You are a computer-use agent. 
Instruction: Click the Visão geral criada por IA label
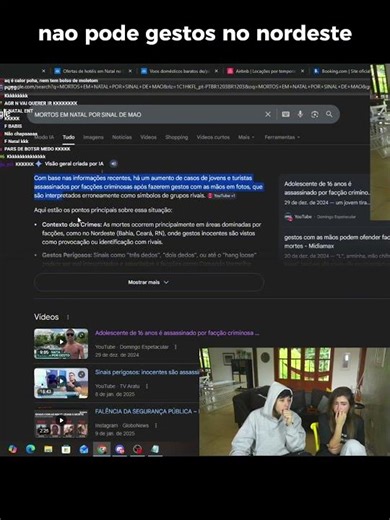pyautogui.click(x=74, y=164)
